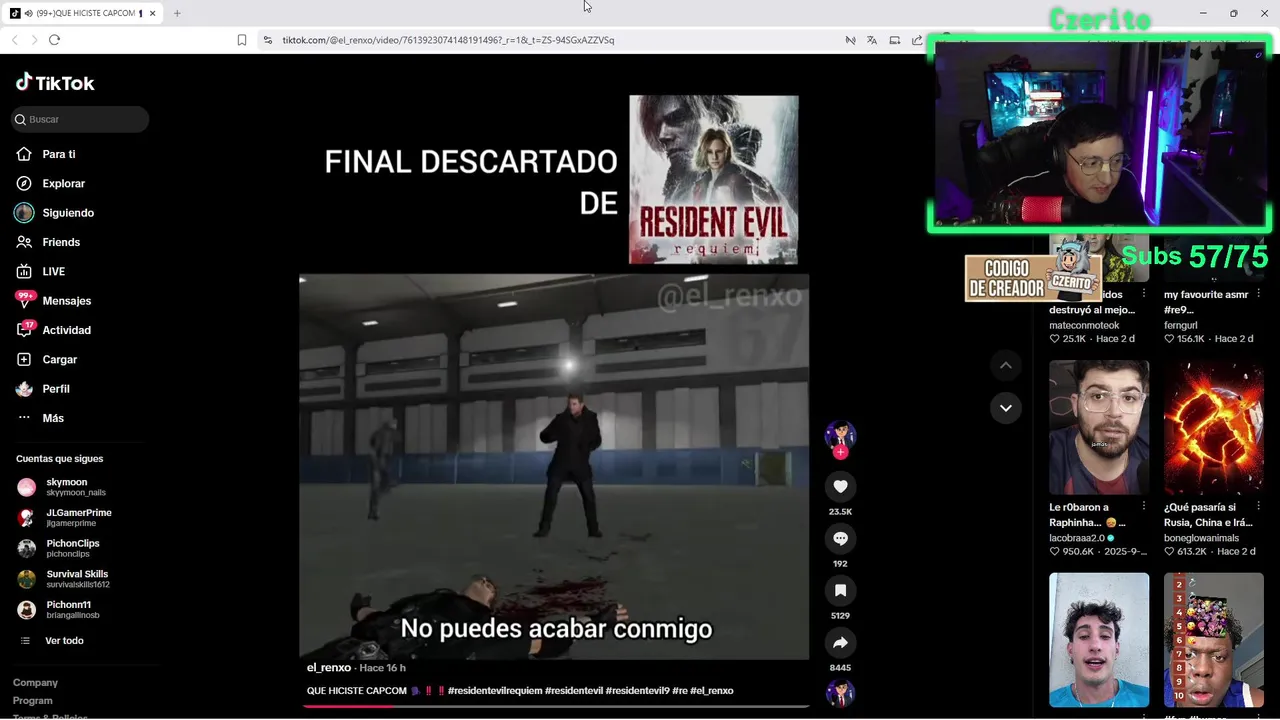Open Le r0baron a Raphinha video thumbnail
Screen dimensions: 1280x720
pos(1099,428)
